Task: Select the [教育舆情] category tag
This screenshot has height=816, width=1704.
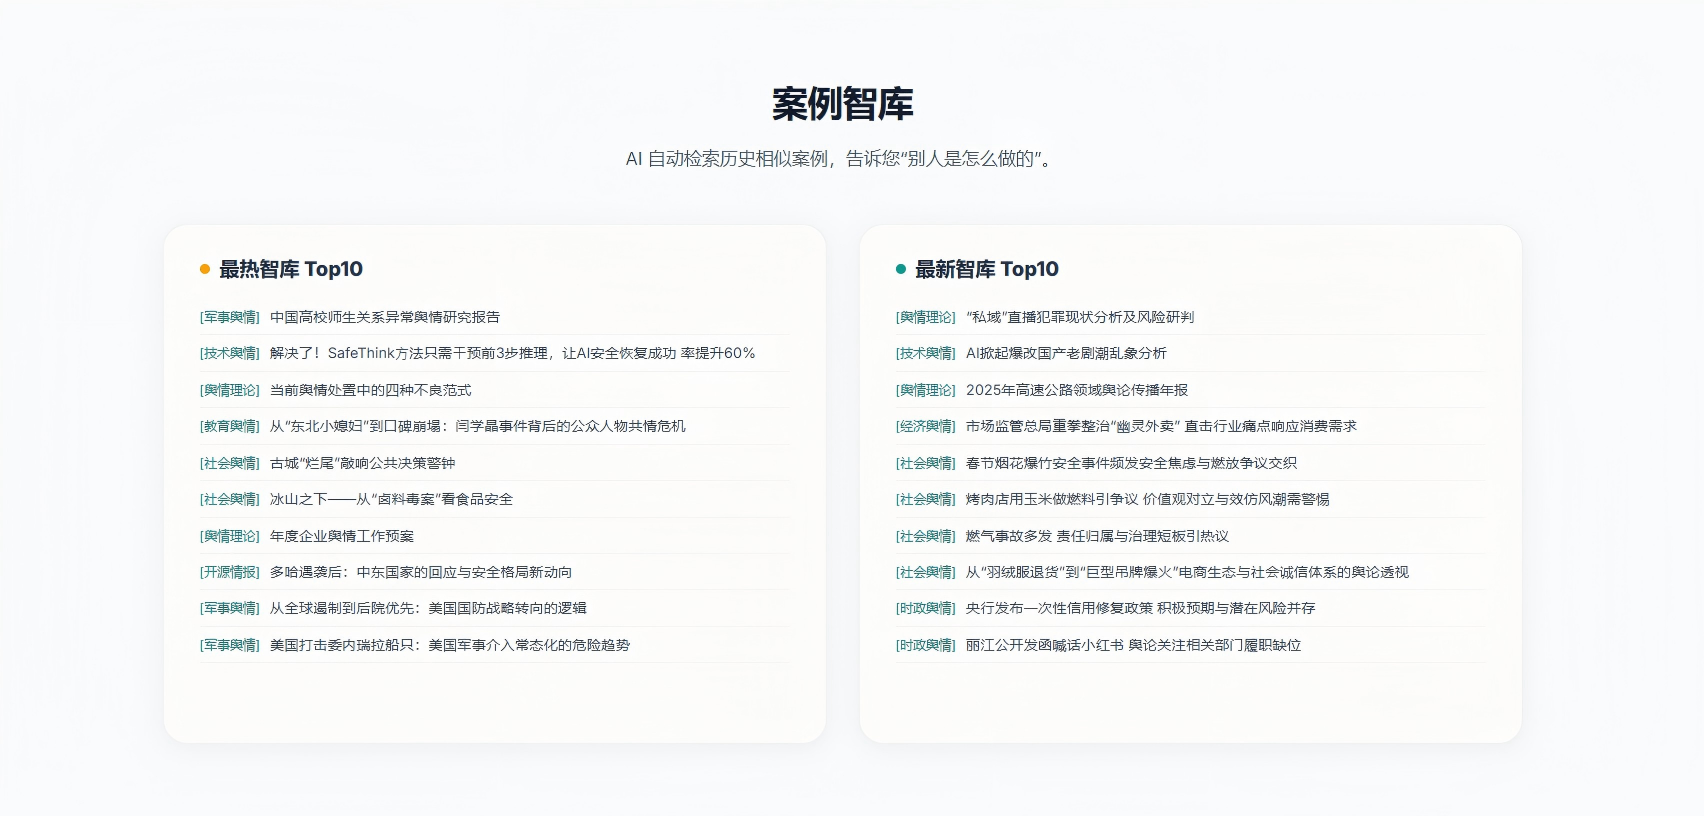Action: tap(230, 426)
